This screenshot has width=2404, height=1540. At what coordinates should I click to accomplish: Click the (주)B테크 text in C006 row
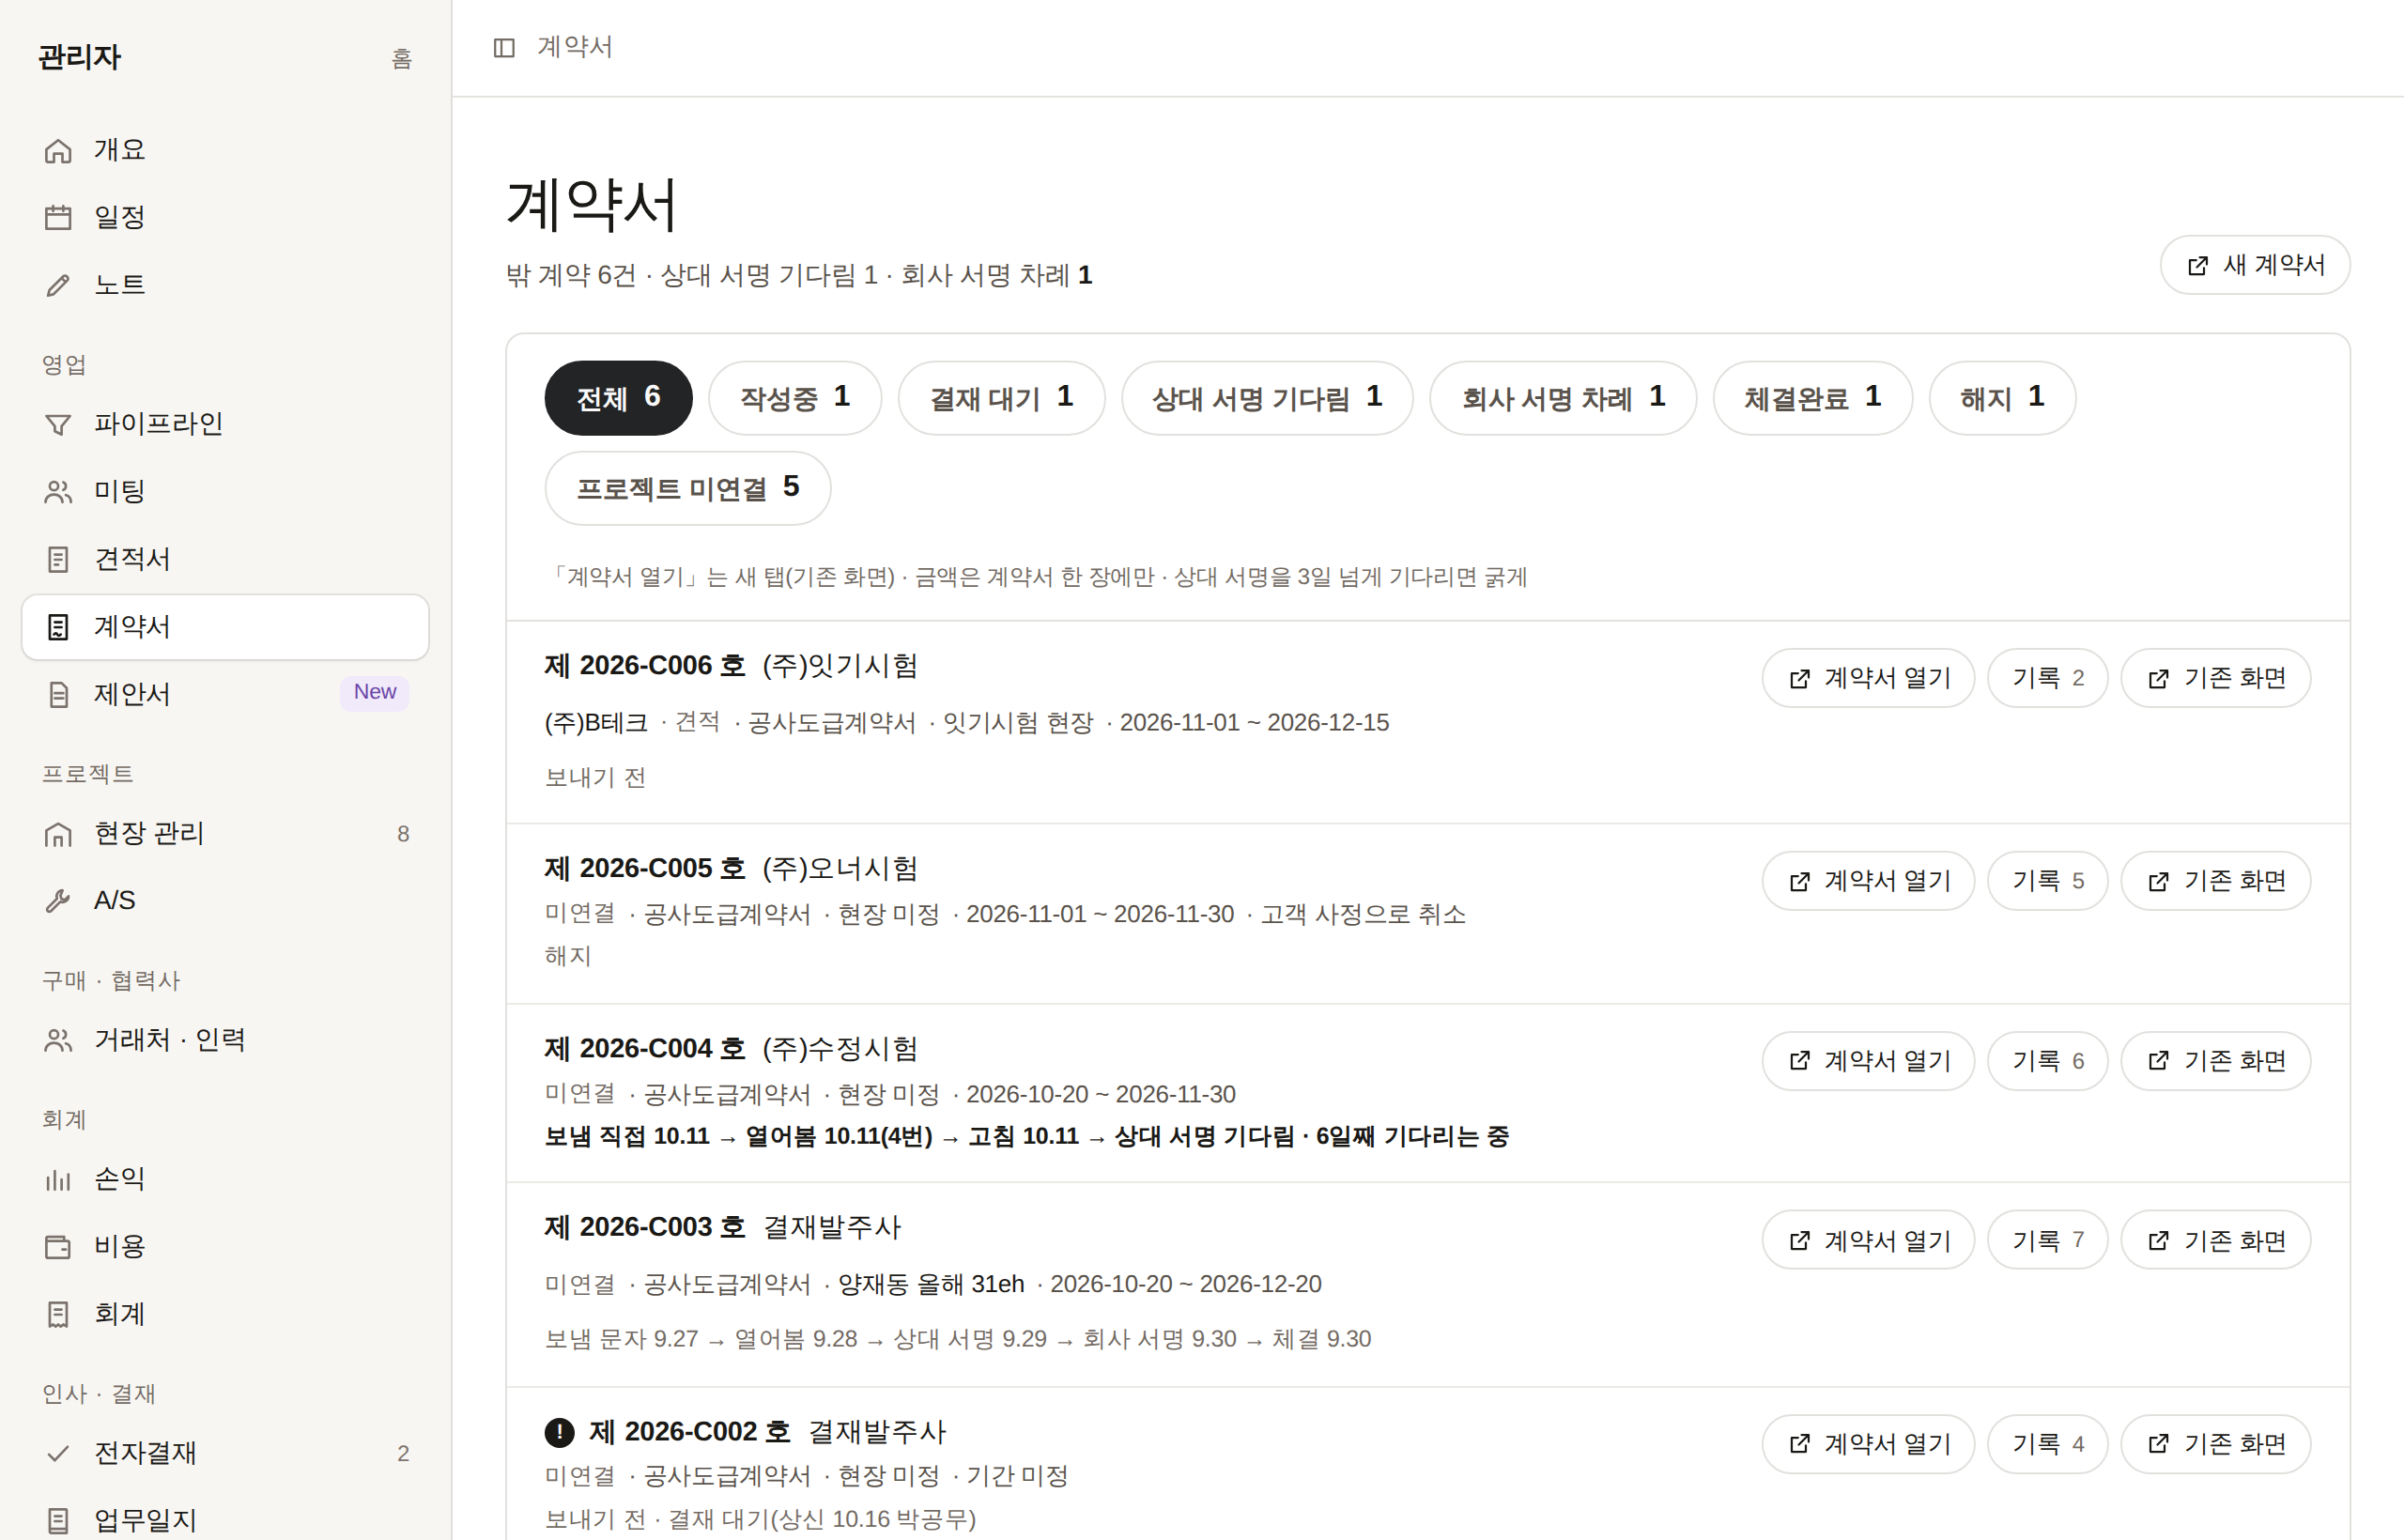[x=596, y=723]
